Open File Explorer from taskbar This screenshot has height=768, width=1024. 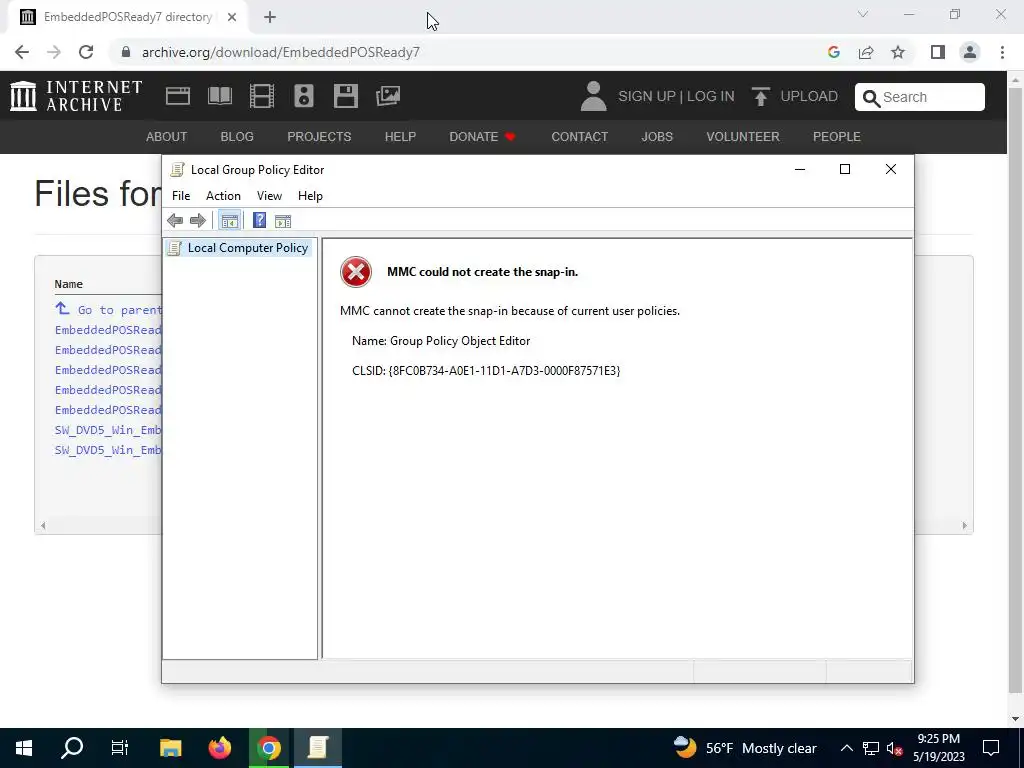pos(171,748)
